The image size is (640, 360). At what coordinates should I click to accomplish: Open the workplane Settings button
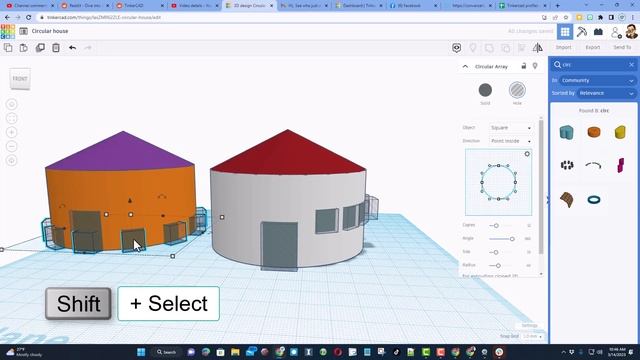(529, 325)
